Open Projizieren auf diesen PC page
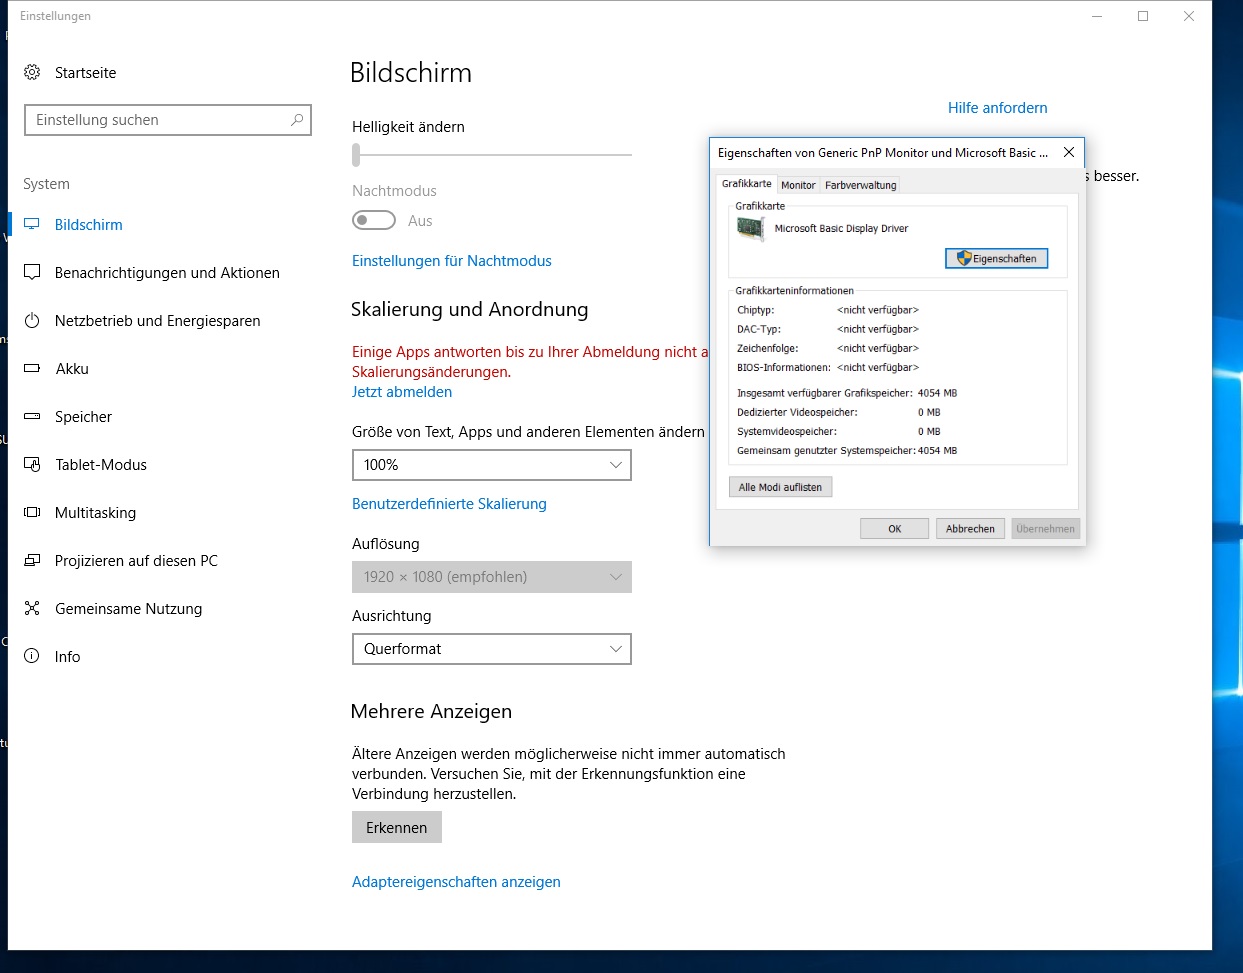The height and width of the screenshot is (973, 1243). click(136, 561)
